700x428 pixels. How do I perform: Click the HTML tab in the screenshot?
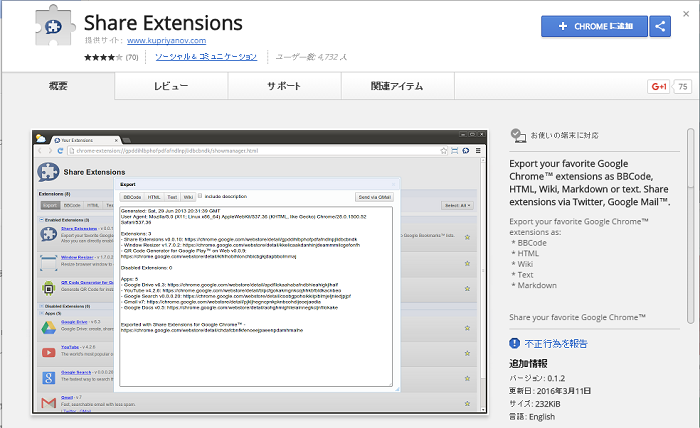click(x=154, y=197)
